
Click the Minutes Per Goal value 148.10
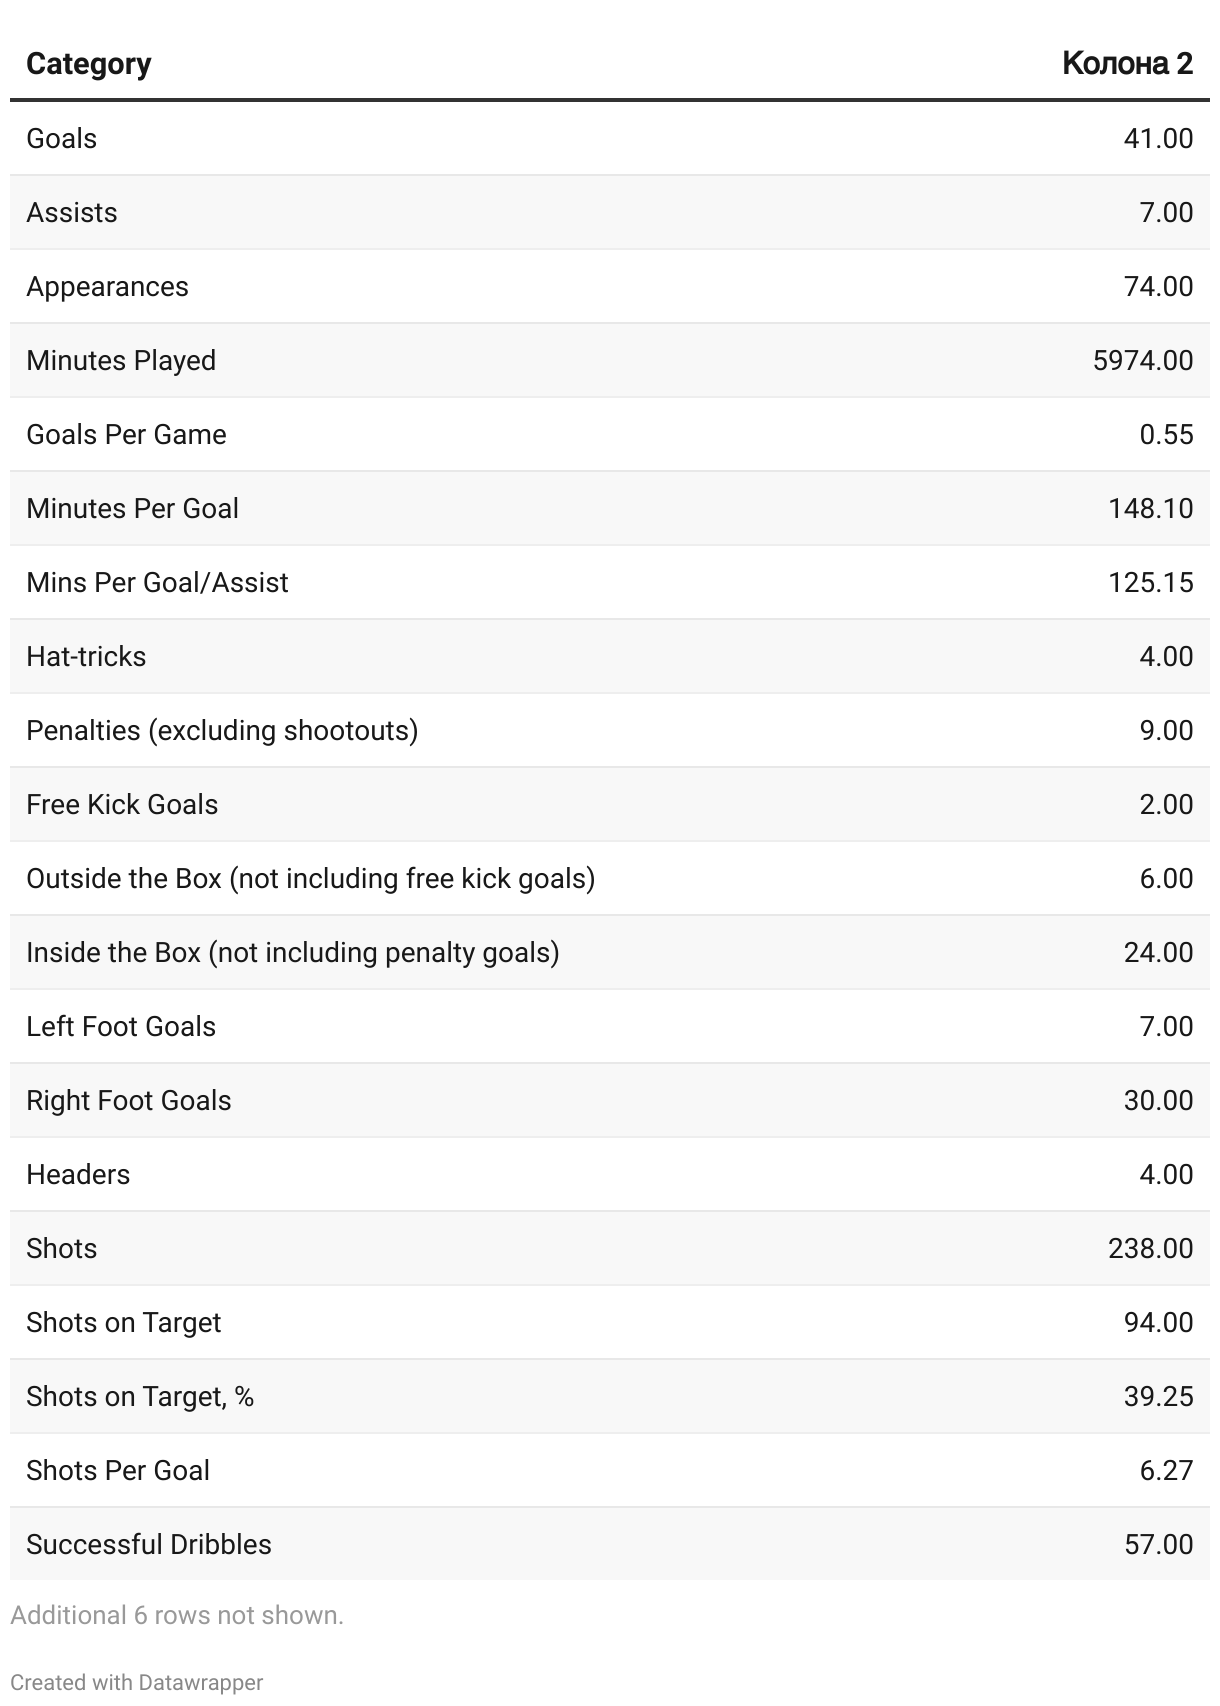[x=1150, y=508]
